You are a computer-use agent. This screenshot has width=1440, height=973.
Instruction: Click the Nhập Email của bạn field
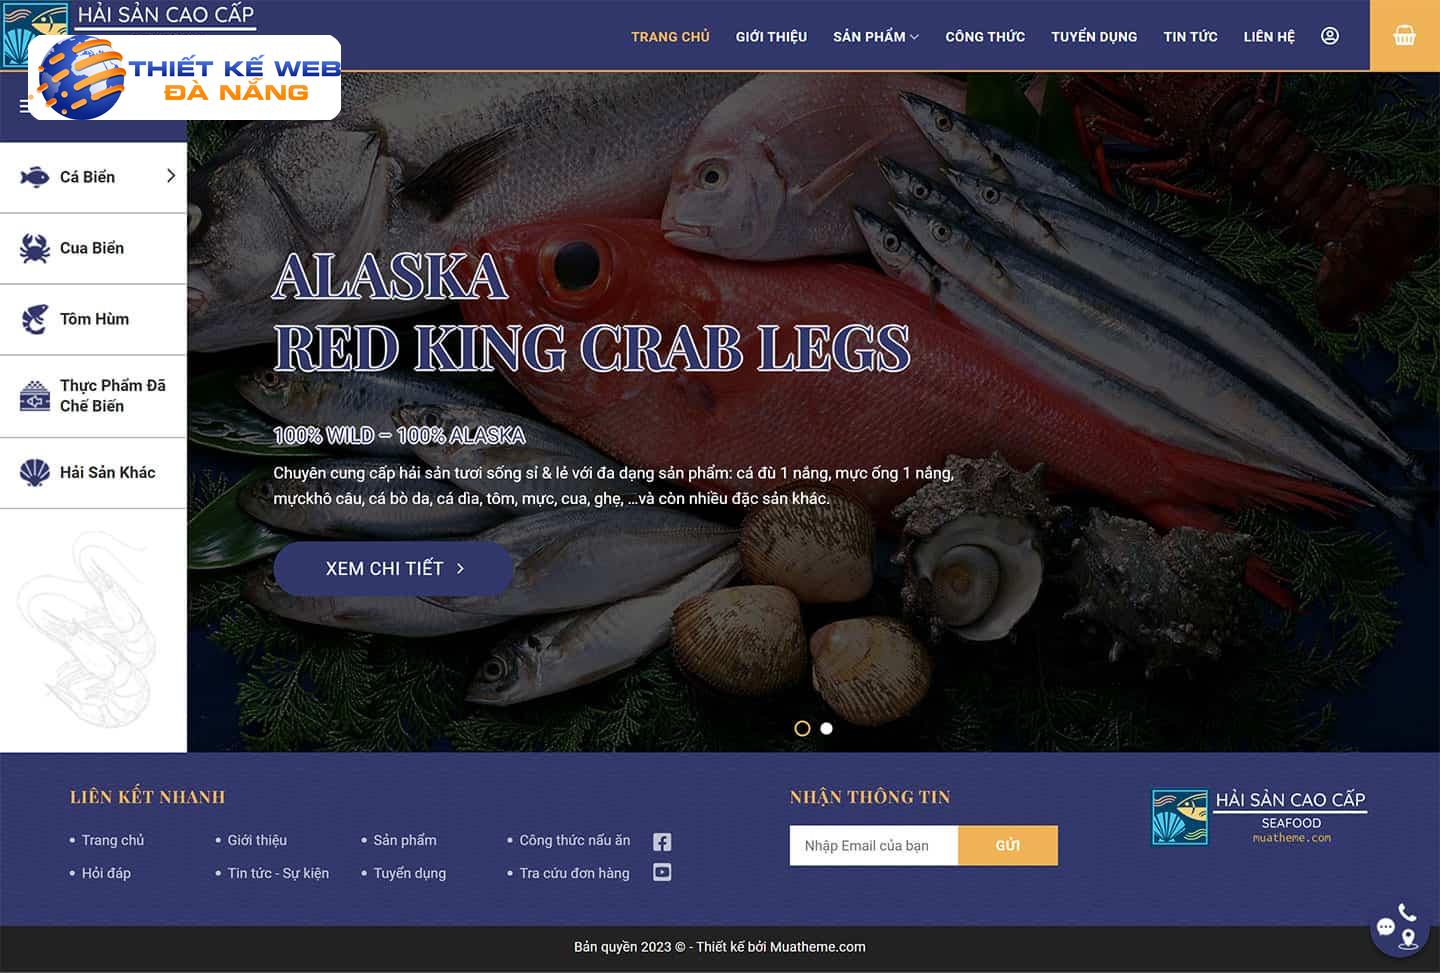pos(874,845)
